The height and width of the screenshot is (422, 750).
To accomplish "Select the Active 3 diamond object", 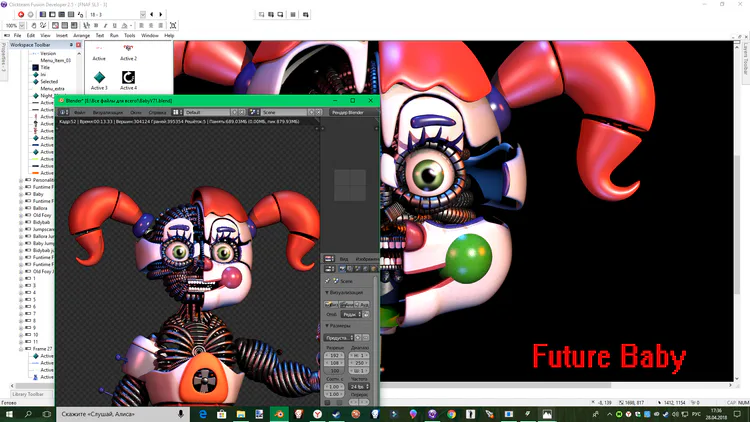I will 99,78.
